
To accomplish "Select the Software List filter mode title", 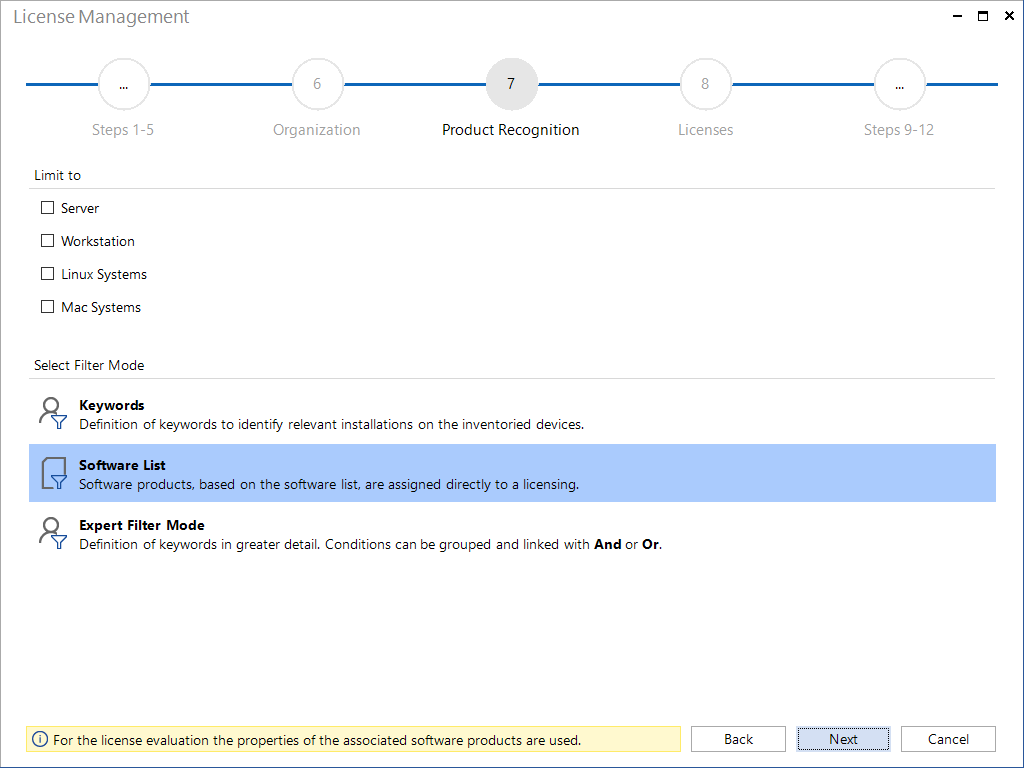I will [x=122, y=465].
